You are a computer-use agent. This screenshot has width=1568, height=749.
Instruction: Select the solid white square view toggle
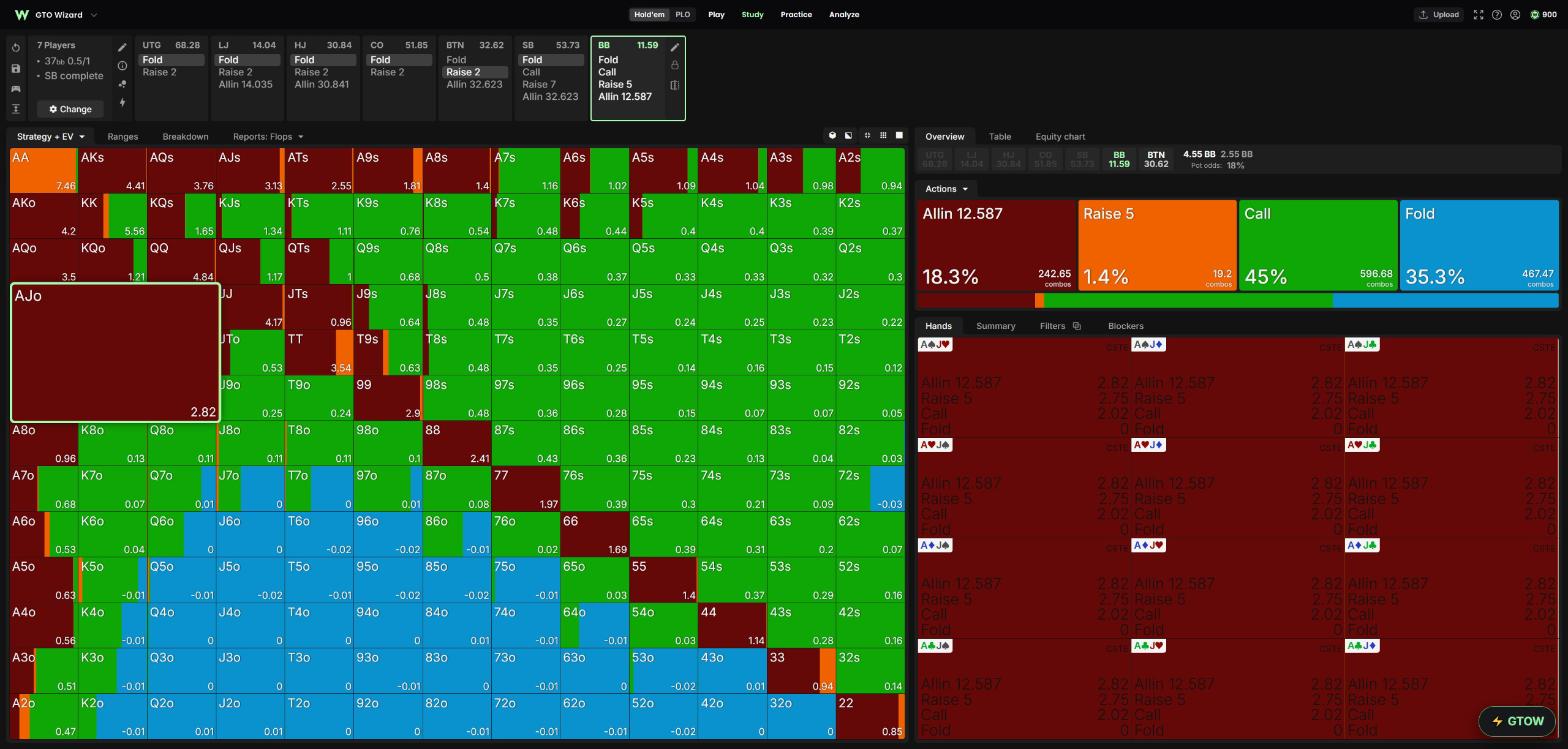[x=899, y=135]
